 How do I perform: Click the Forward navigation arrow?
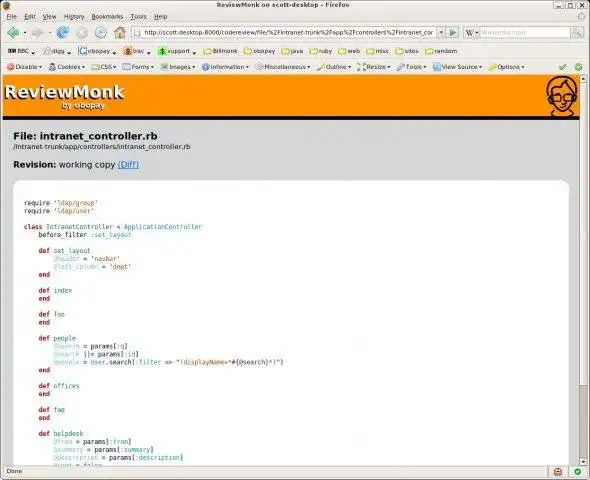click(37, 33)
